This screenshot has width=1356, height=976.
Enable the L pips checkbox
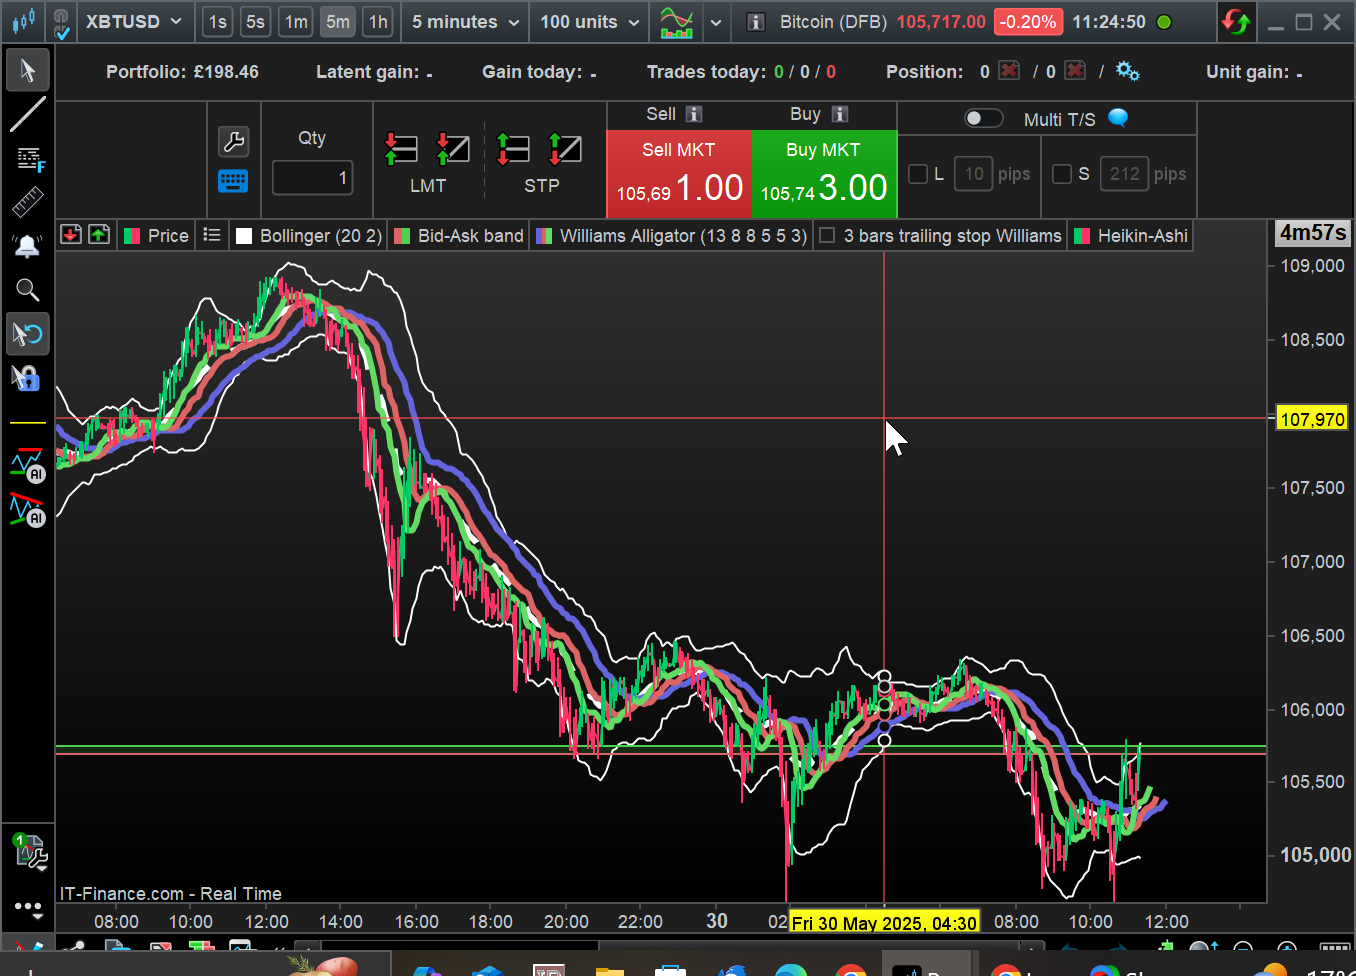pyautogui.click(x=917, y=174)
